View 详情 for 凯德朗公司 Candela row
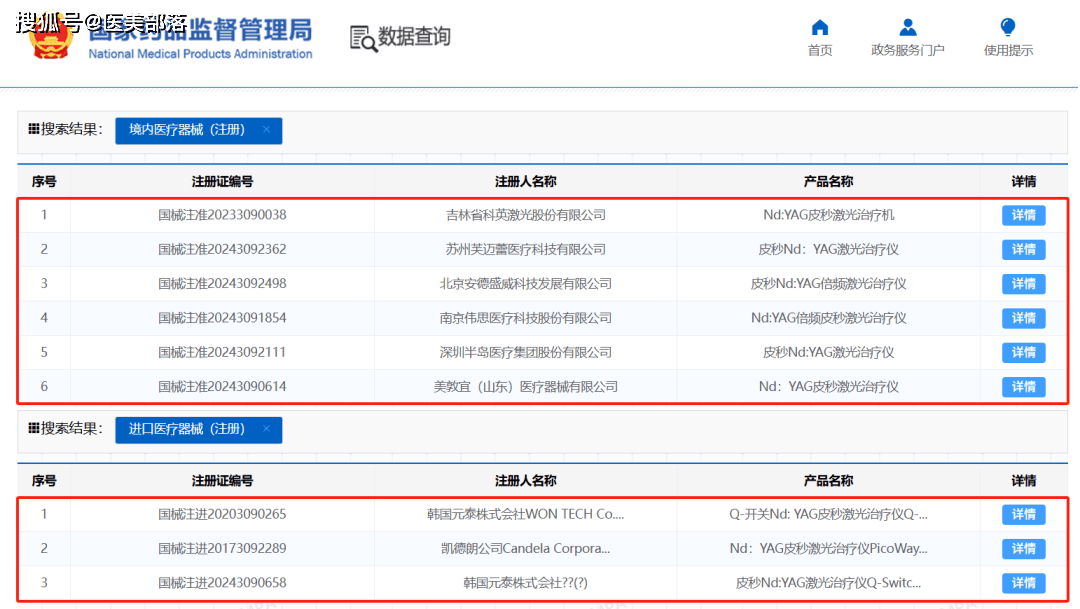The image size is (1080, 609). click(x=1023, y=548)
